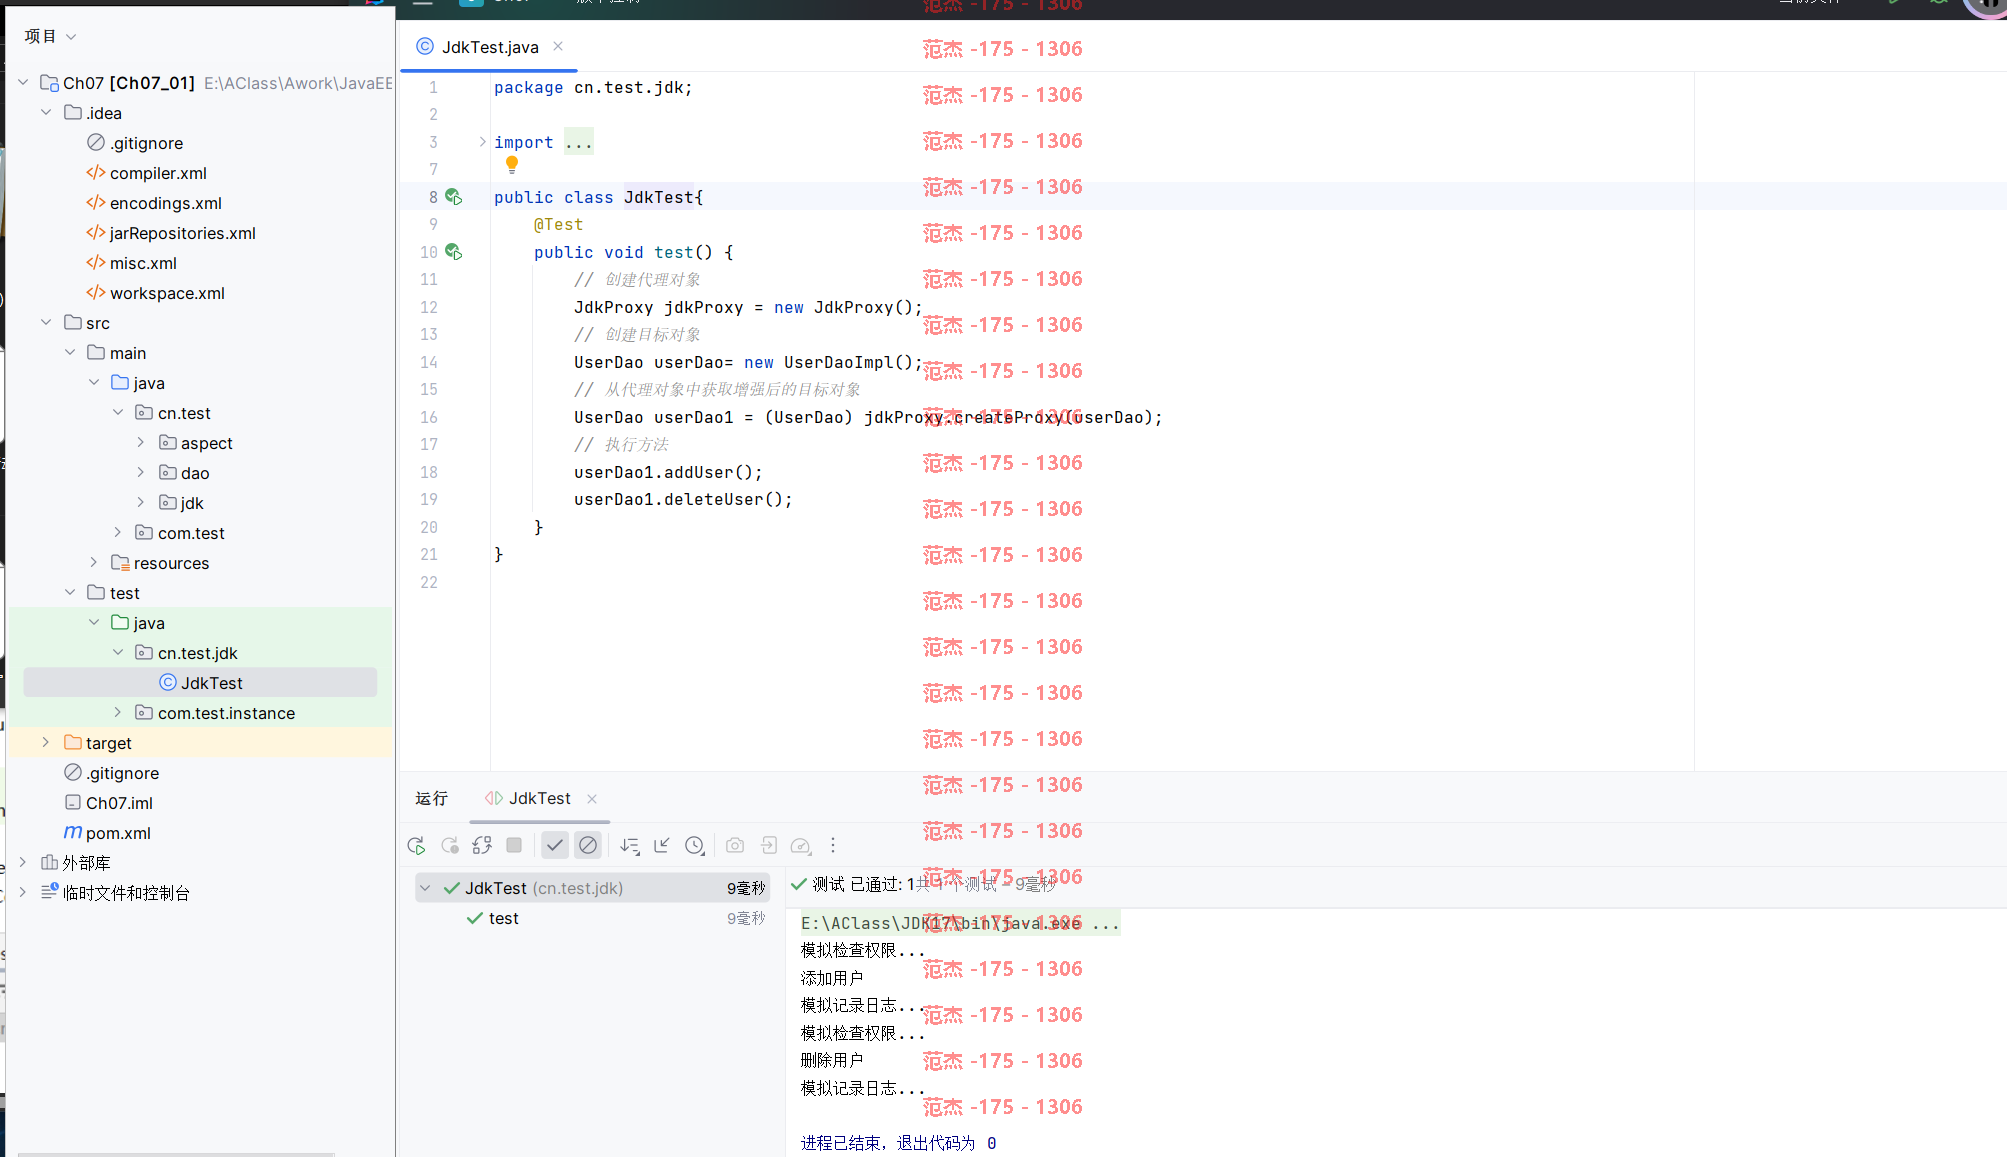Open test history clock icon

[x=695, y=846]
